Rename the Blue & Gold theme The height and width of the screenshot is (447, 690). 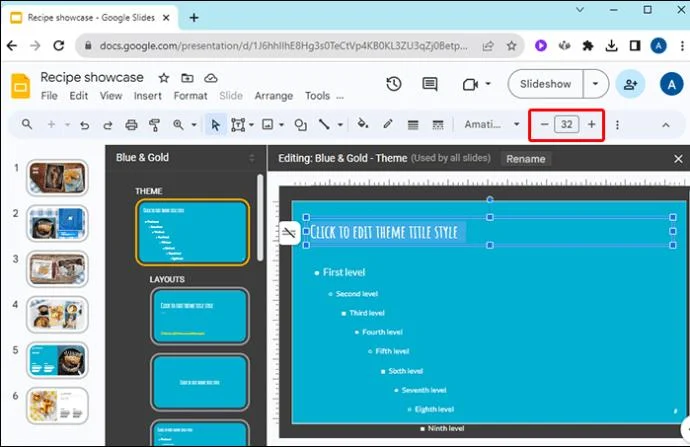click(x=525, y=158)
